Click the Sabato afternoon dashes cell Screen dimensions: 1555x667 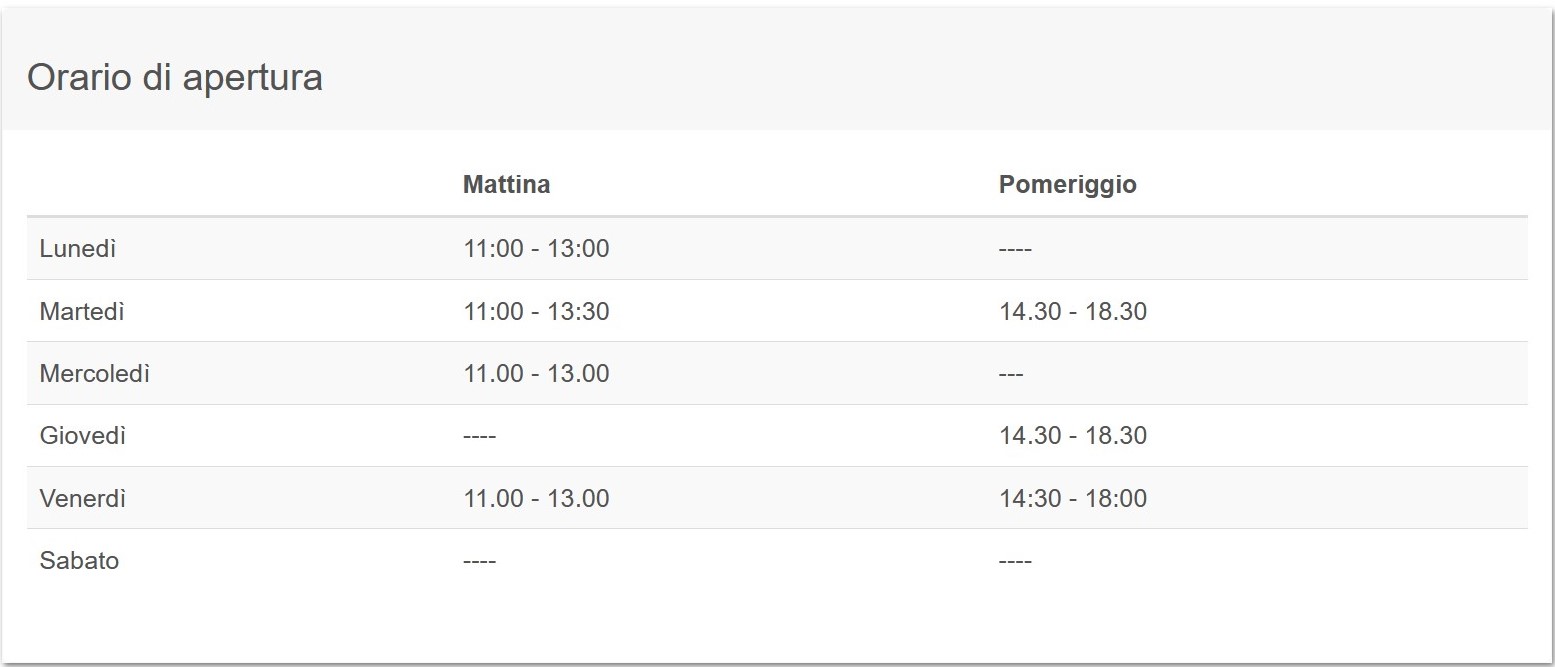click(x=1015, y=561)
